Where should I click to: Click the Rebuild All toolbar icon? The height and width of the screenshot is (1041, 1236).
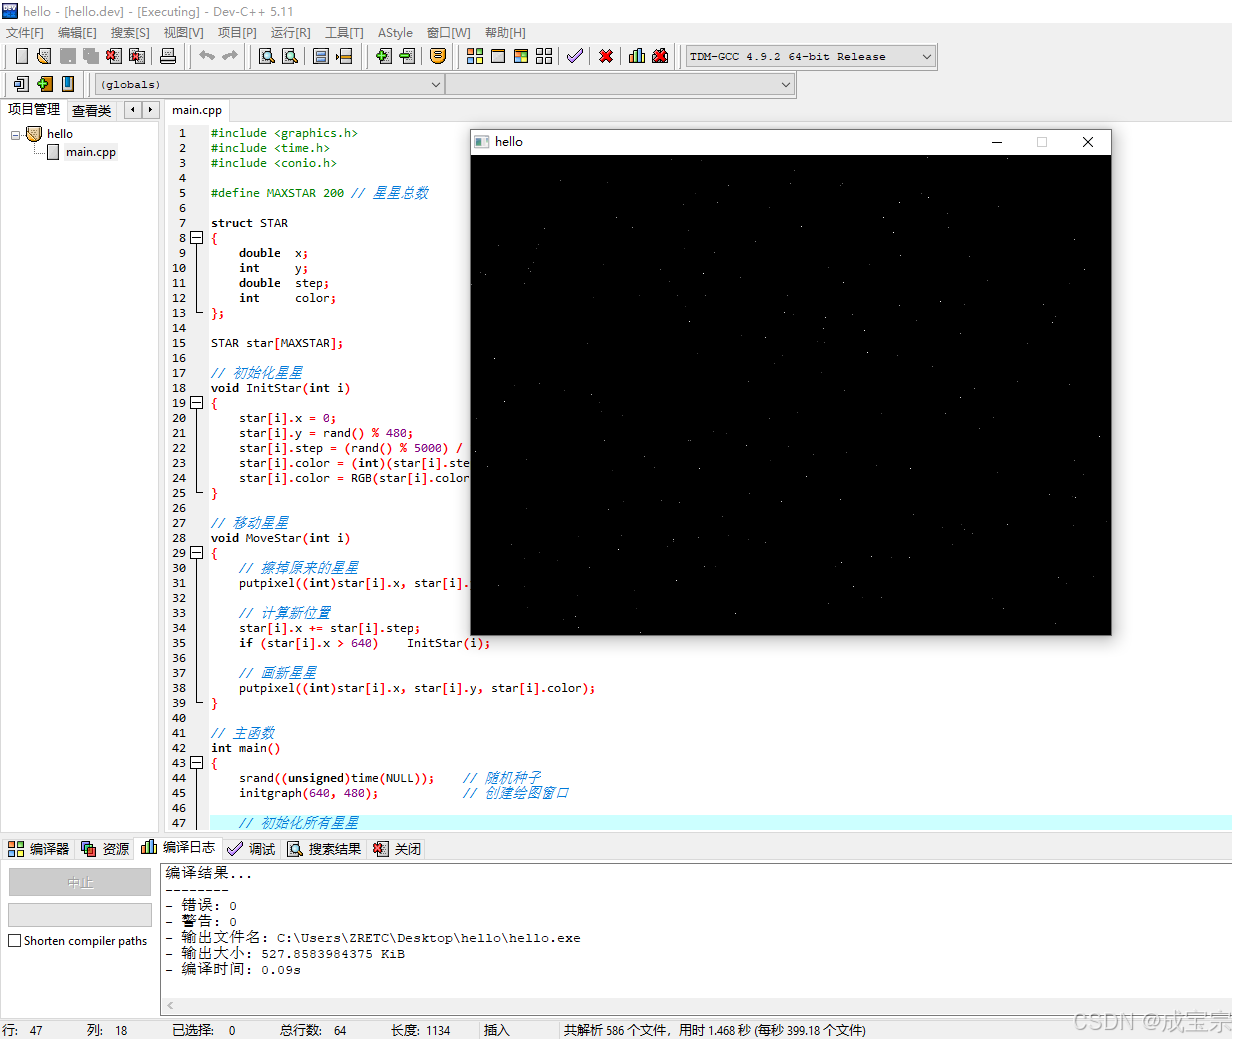544,56
